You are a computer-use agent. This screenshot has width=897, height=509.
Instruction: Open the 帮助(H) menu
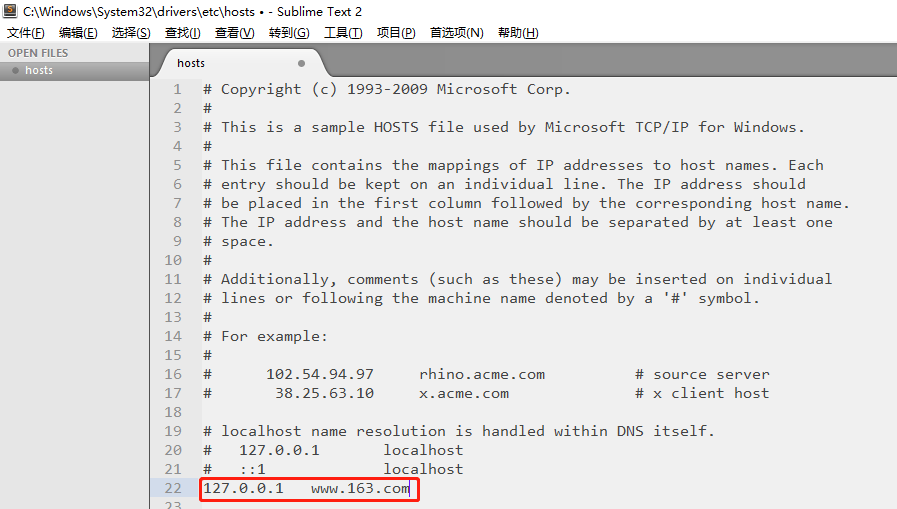(518, 33)
